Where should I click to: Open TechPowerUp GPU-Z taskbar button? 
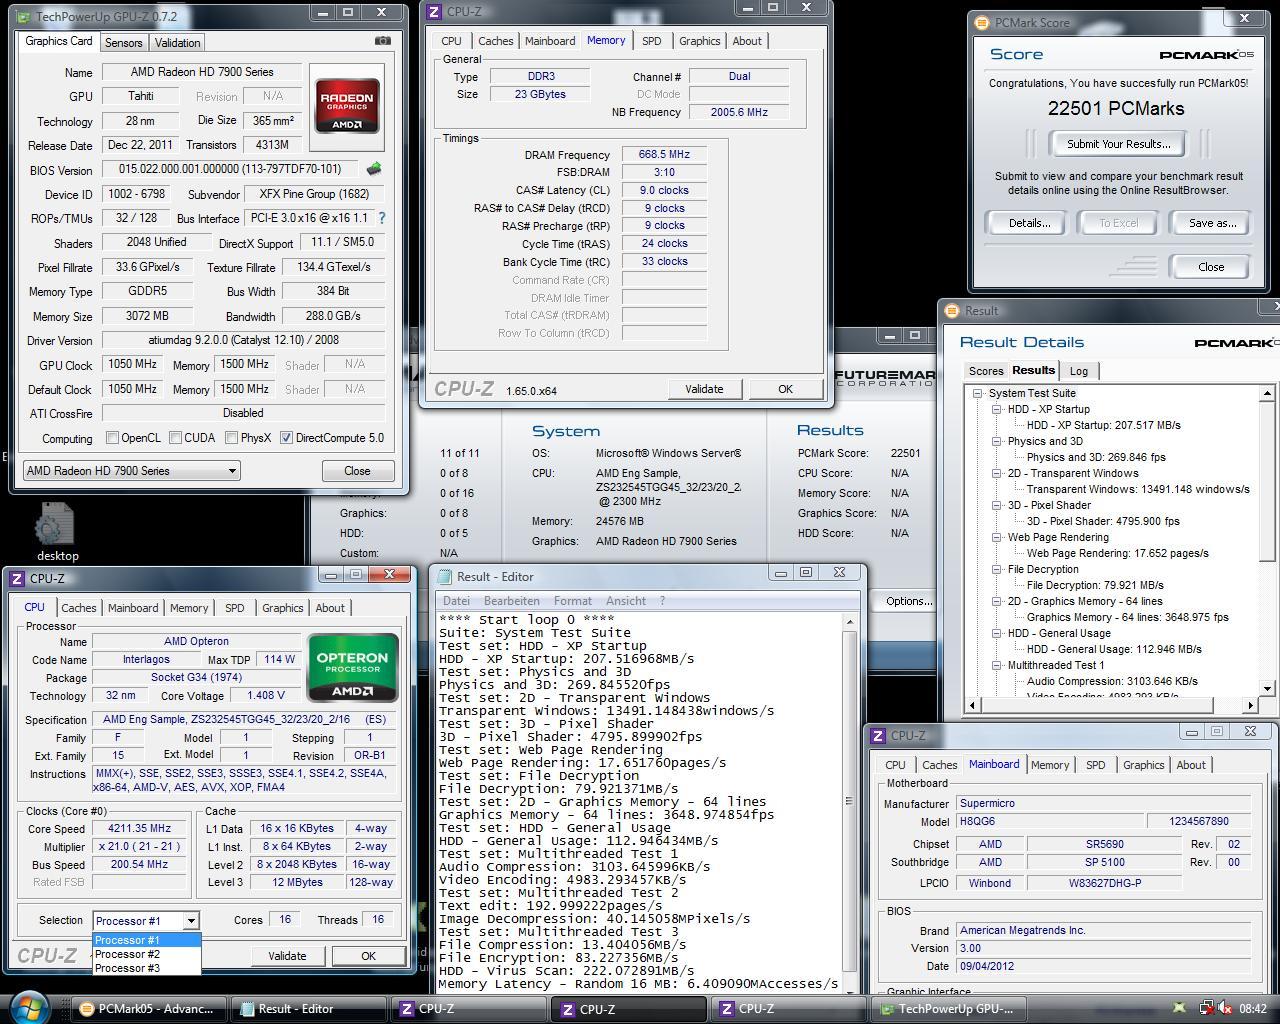tap(947, 1008)
